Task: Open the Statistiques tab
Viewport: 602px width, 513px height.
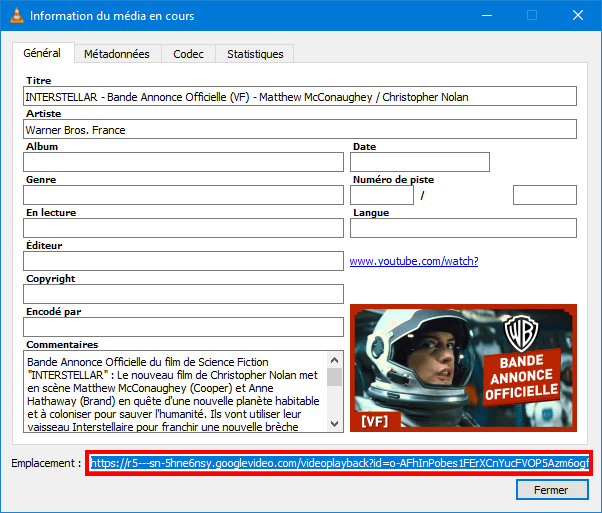Action: point(255,54)
